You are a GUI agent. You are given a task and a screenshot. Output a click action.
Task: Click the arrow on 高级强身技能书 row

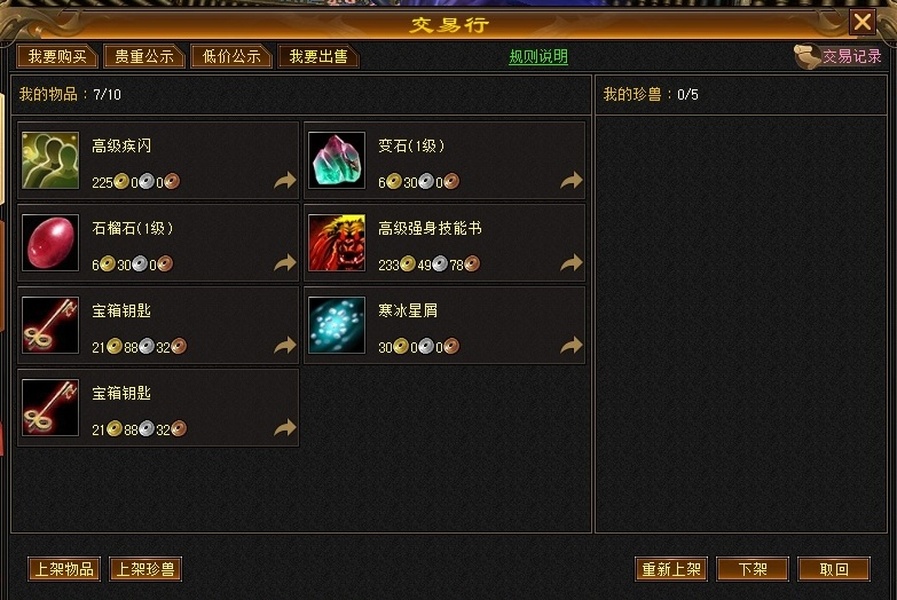click(x=571, y=263)
